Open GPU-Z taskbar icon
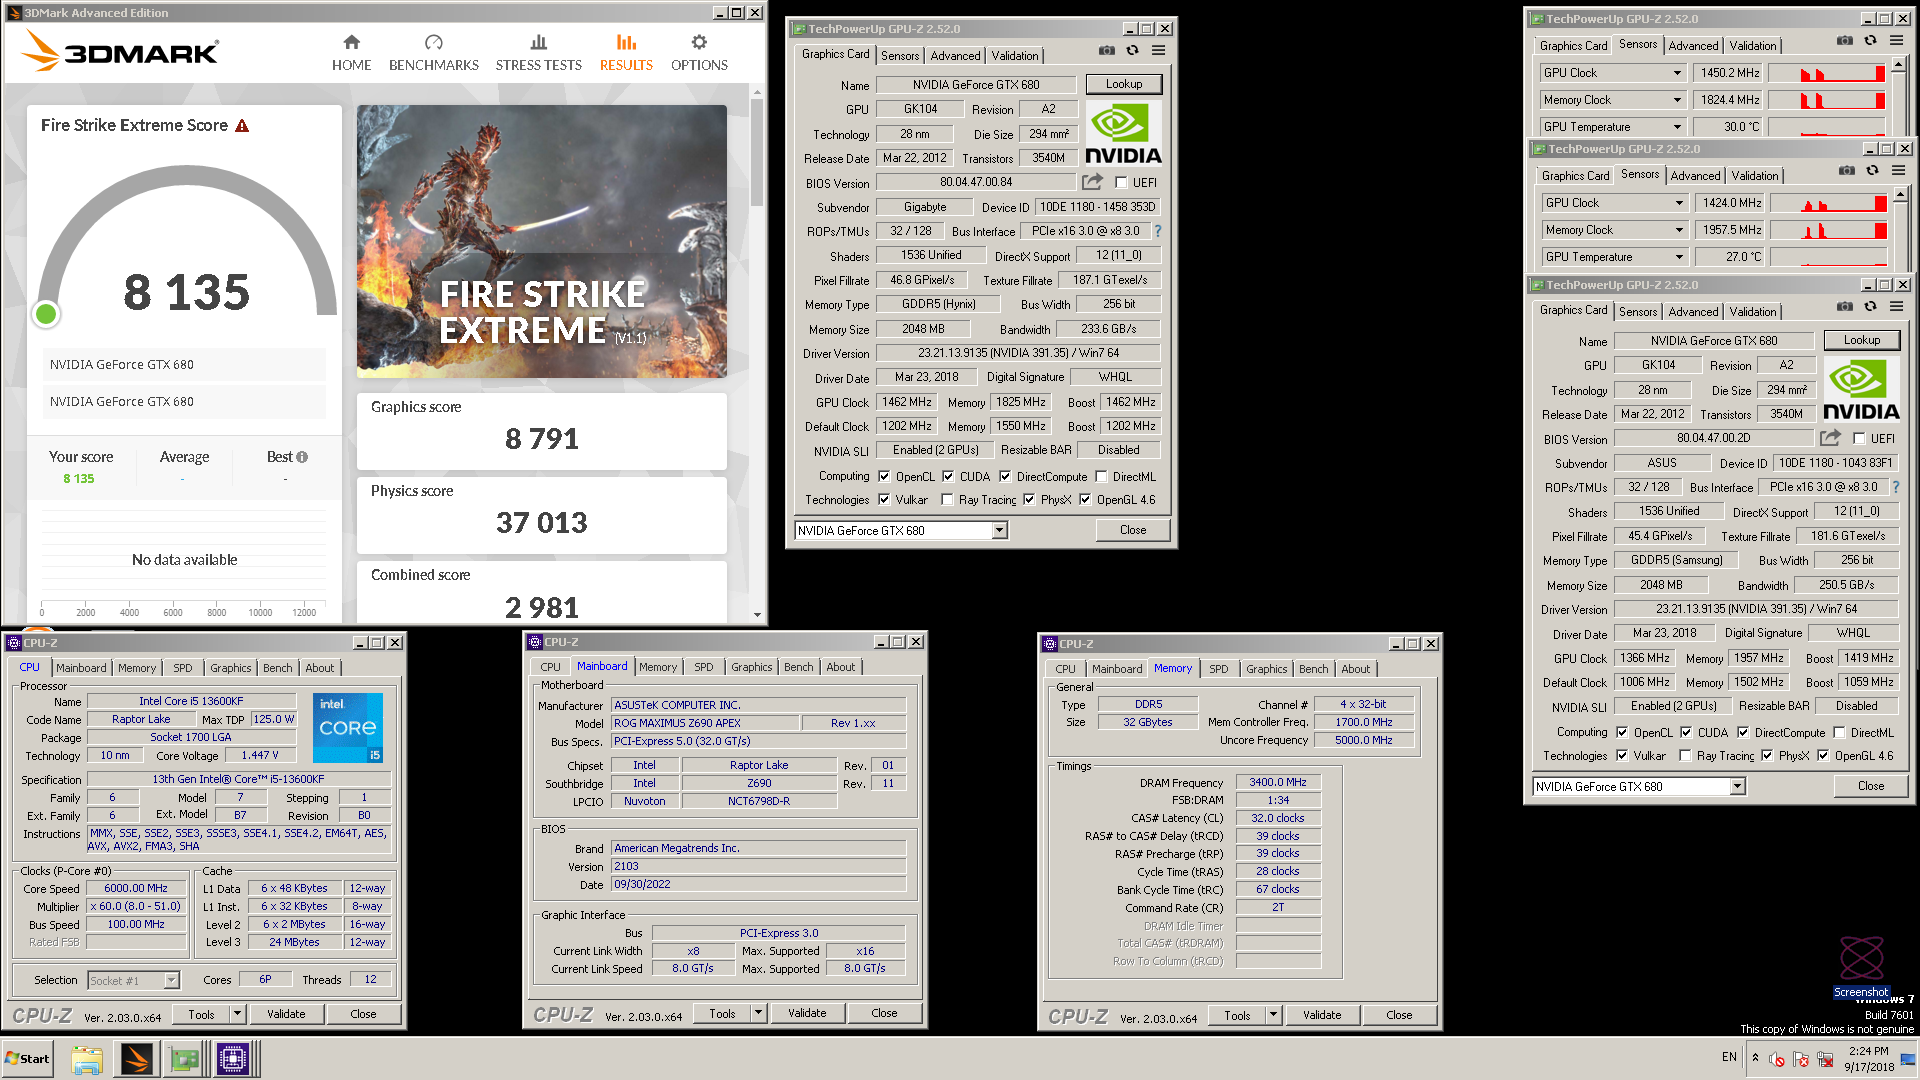The image size is (1920, 1080). coord(184,1059)
